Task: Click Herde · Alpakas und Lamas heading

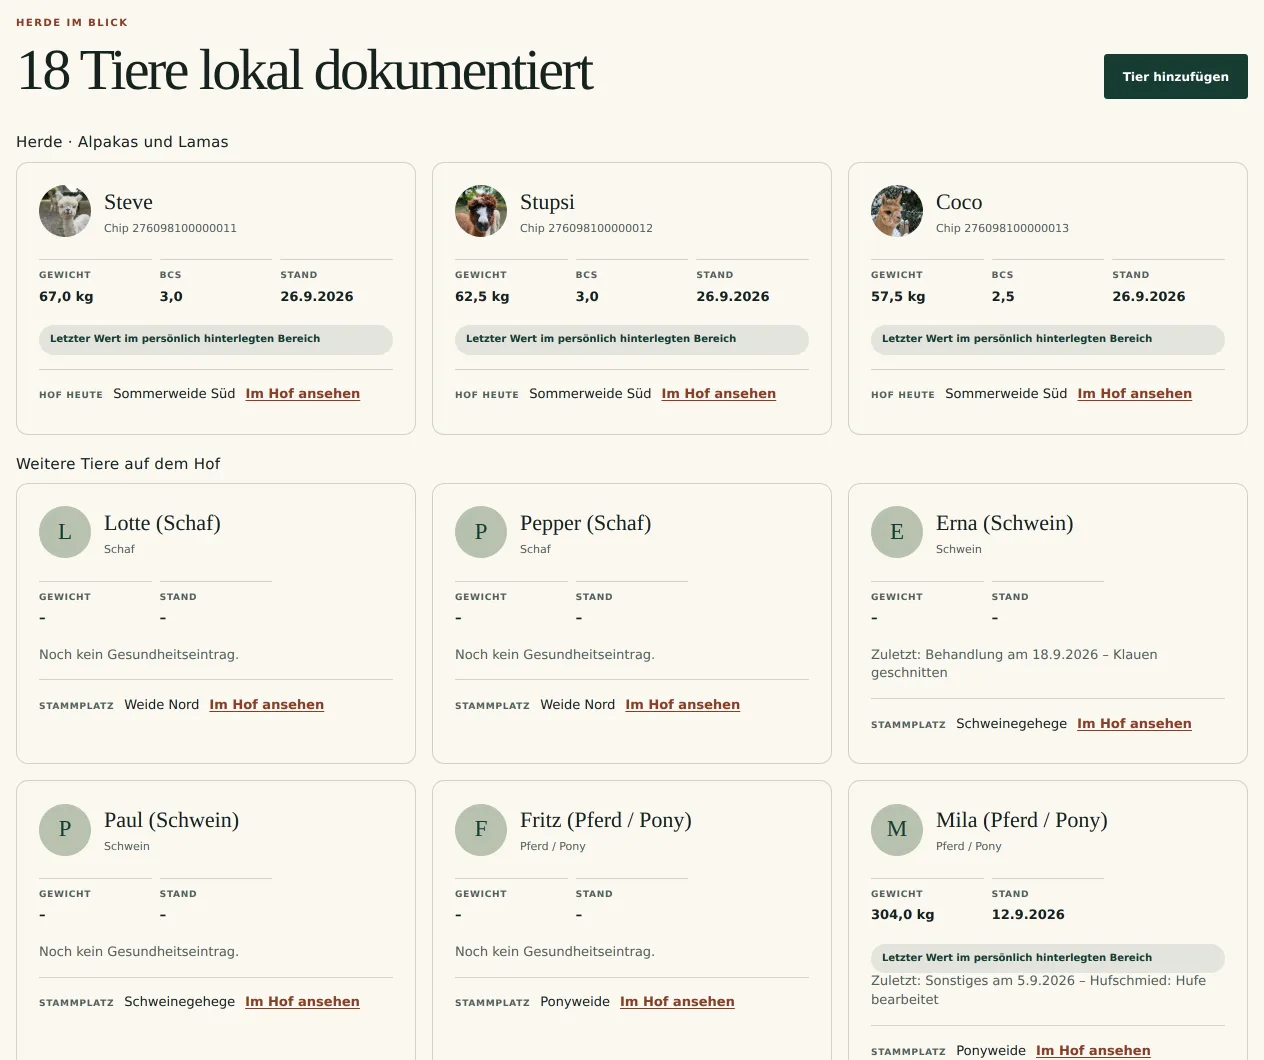Action: 122,142
